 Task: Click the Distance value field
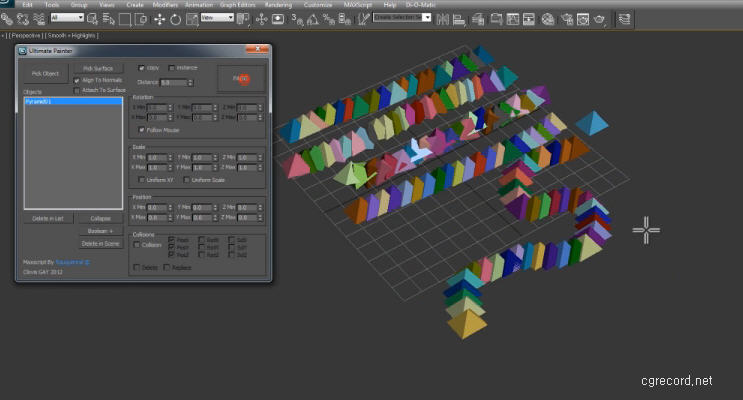tap(173, 82)
